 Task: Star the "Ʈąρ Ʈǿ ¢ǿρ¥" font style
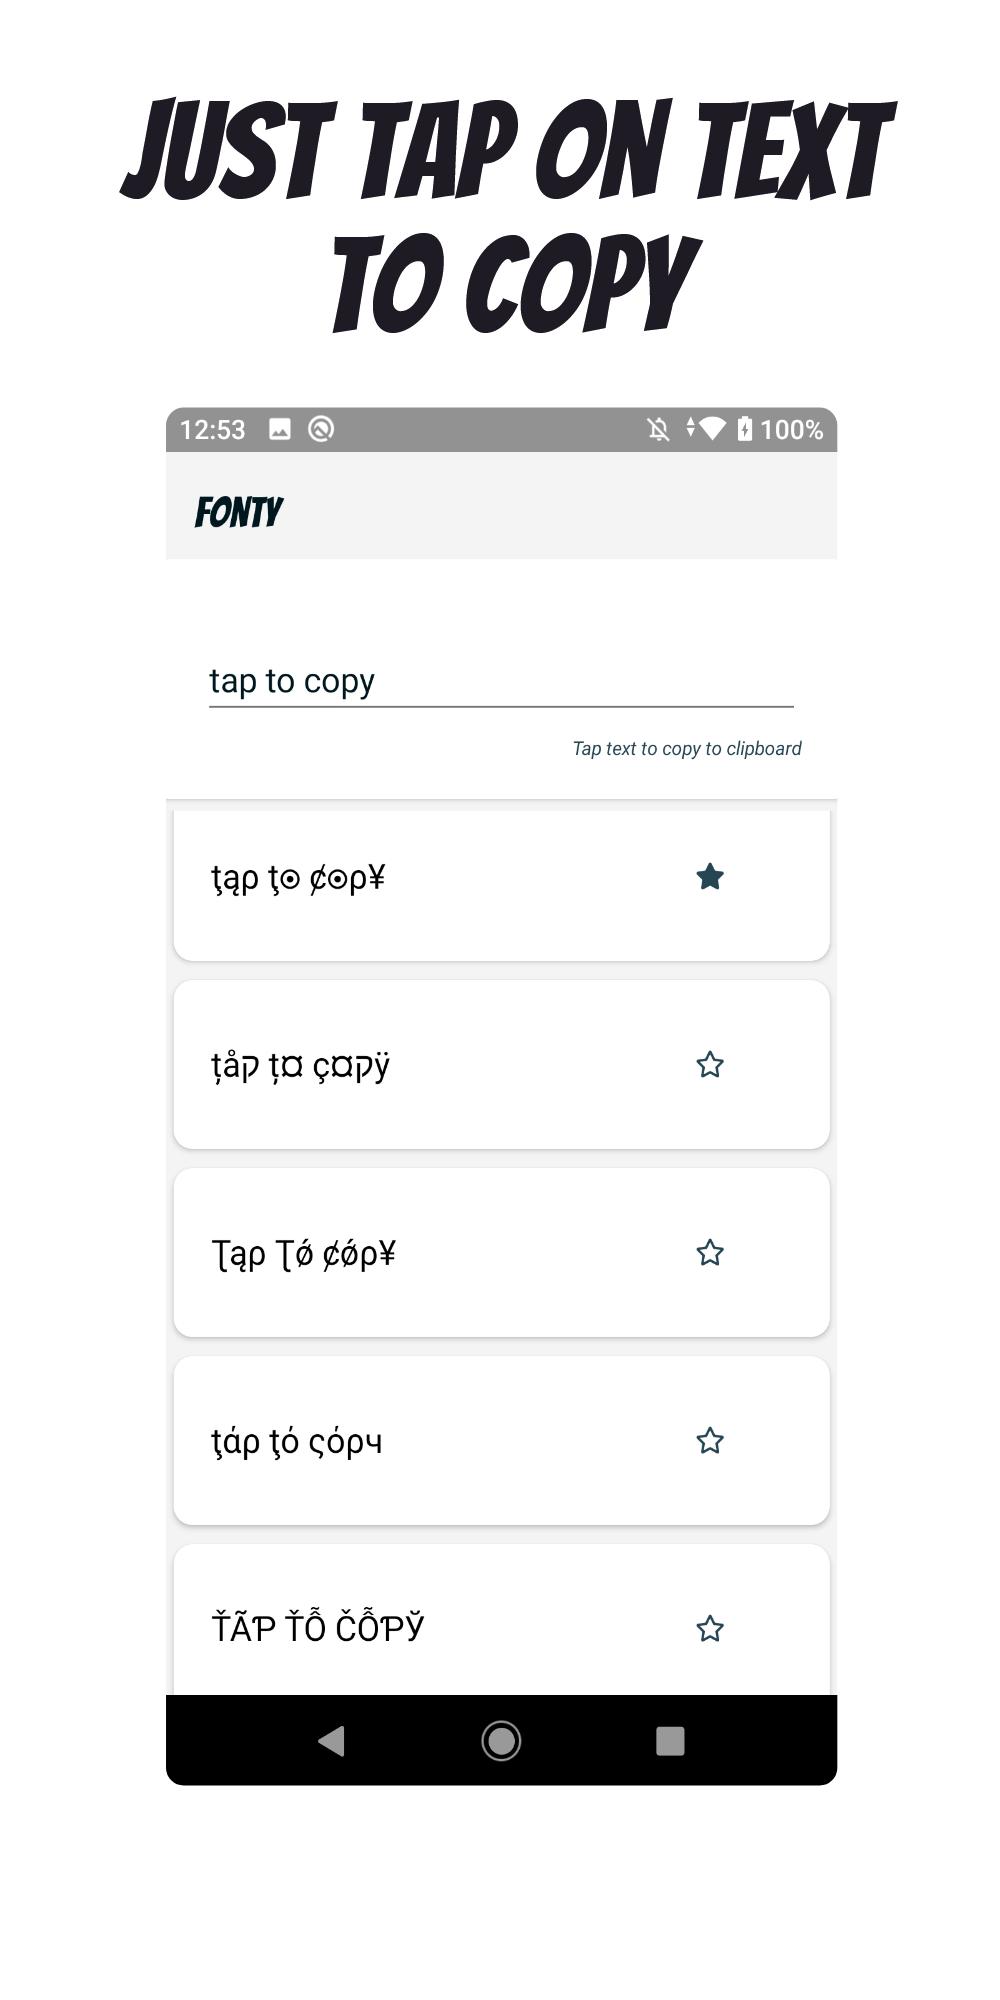point(710,1253)
